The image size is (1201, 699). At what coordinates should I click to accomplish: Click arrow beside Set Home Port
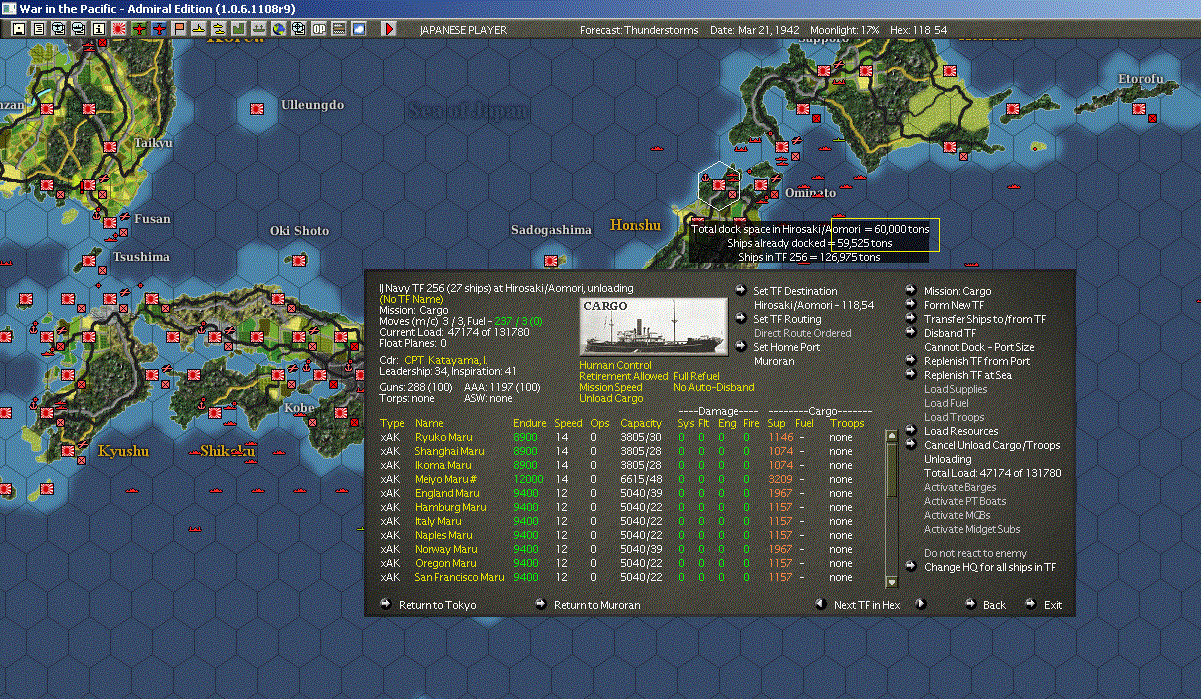point(741,346)
